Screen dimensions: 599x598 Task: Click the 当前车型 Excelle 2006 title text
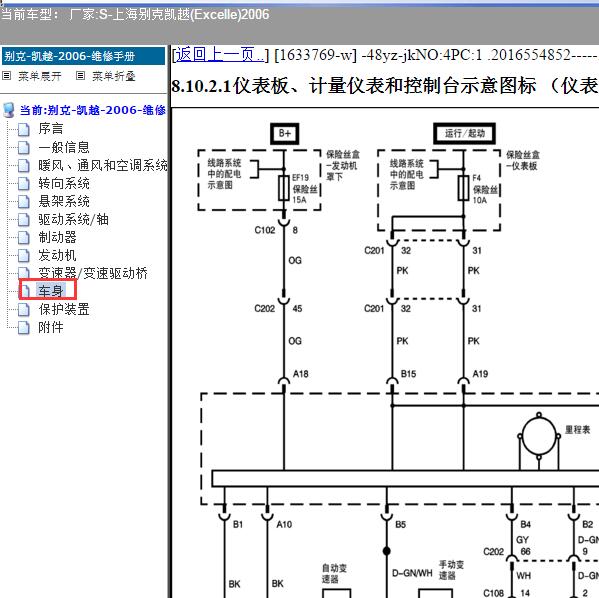coord(135,15)
